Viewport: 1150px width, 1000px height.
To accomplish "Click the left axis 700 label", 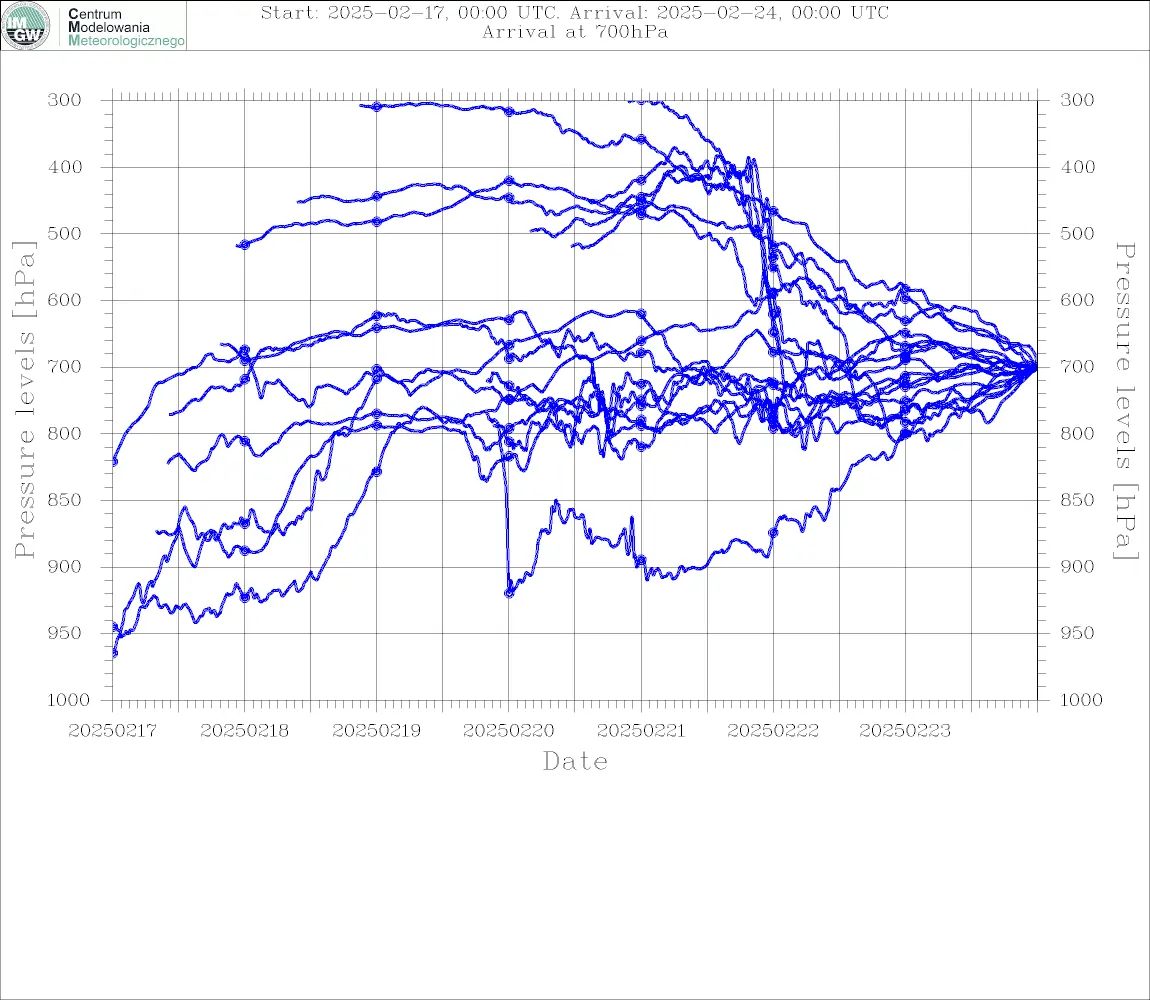I will [65, 367].
